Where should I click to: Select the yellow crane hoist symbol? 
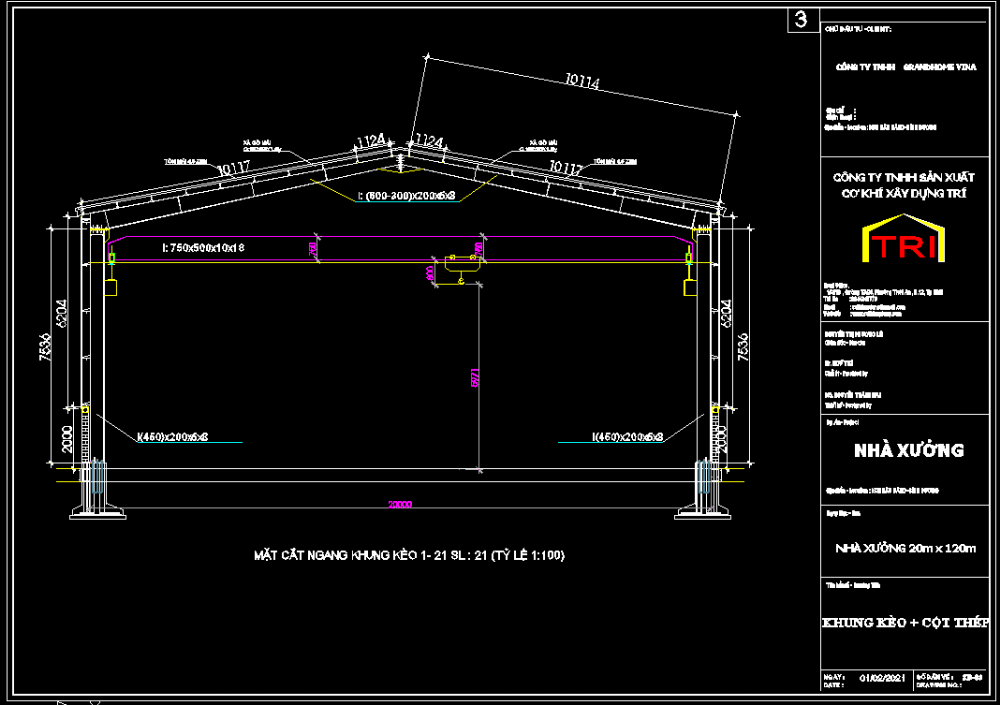pyautogui.click(x=462, y=269)
